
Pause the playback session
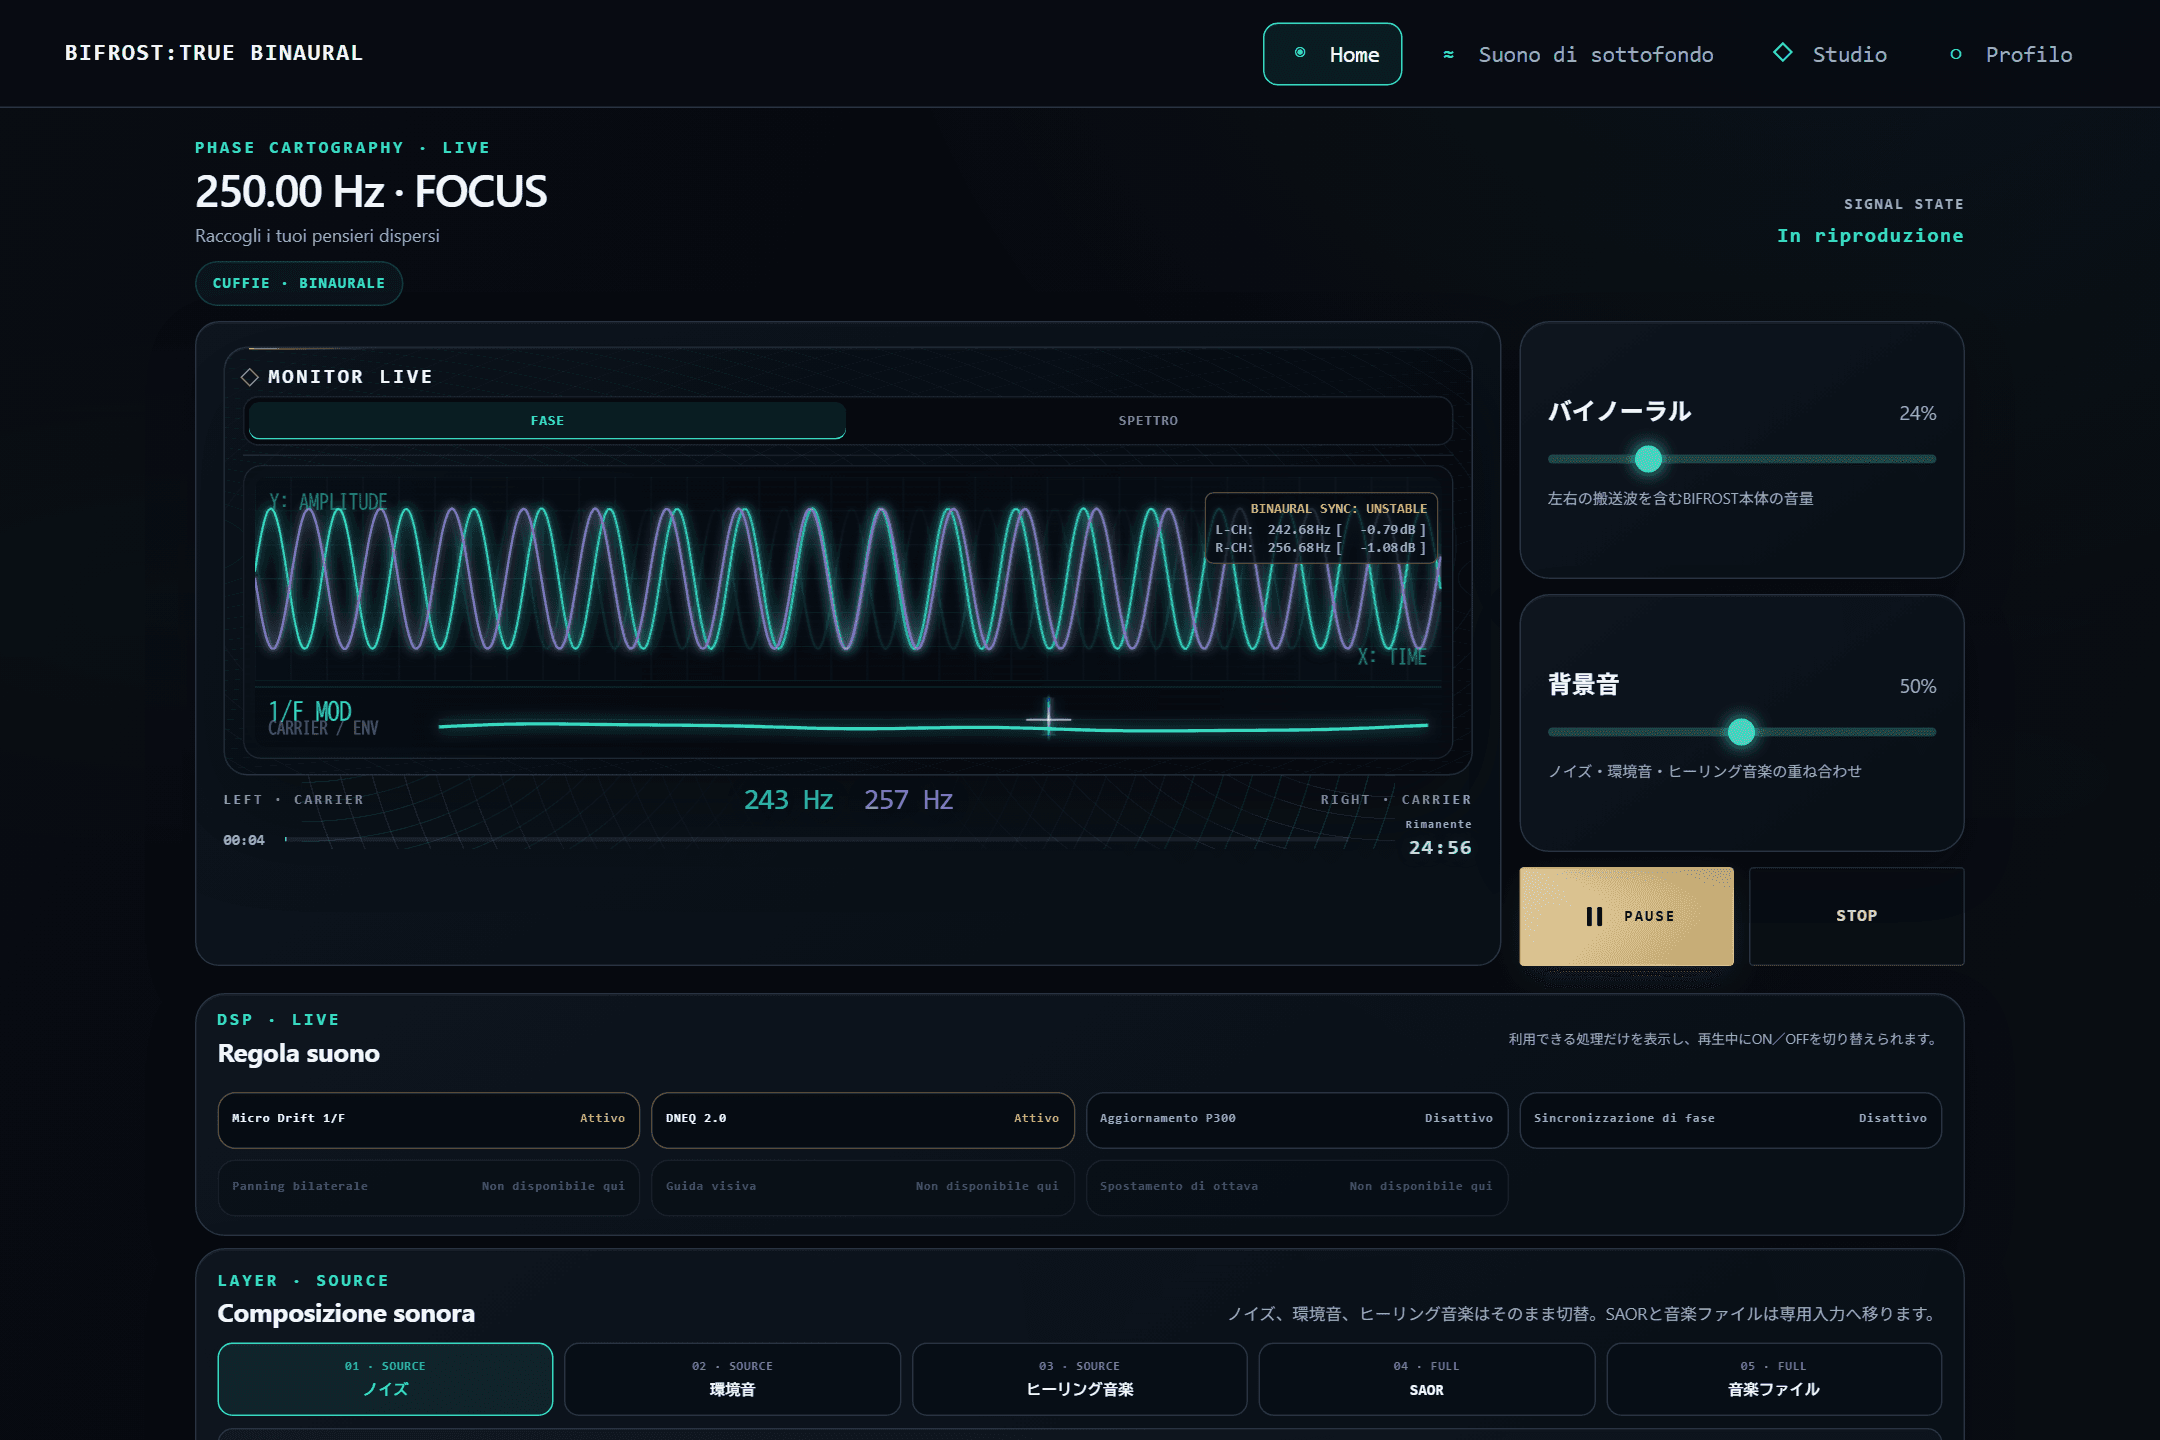1626,916
